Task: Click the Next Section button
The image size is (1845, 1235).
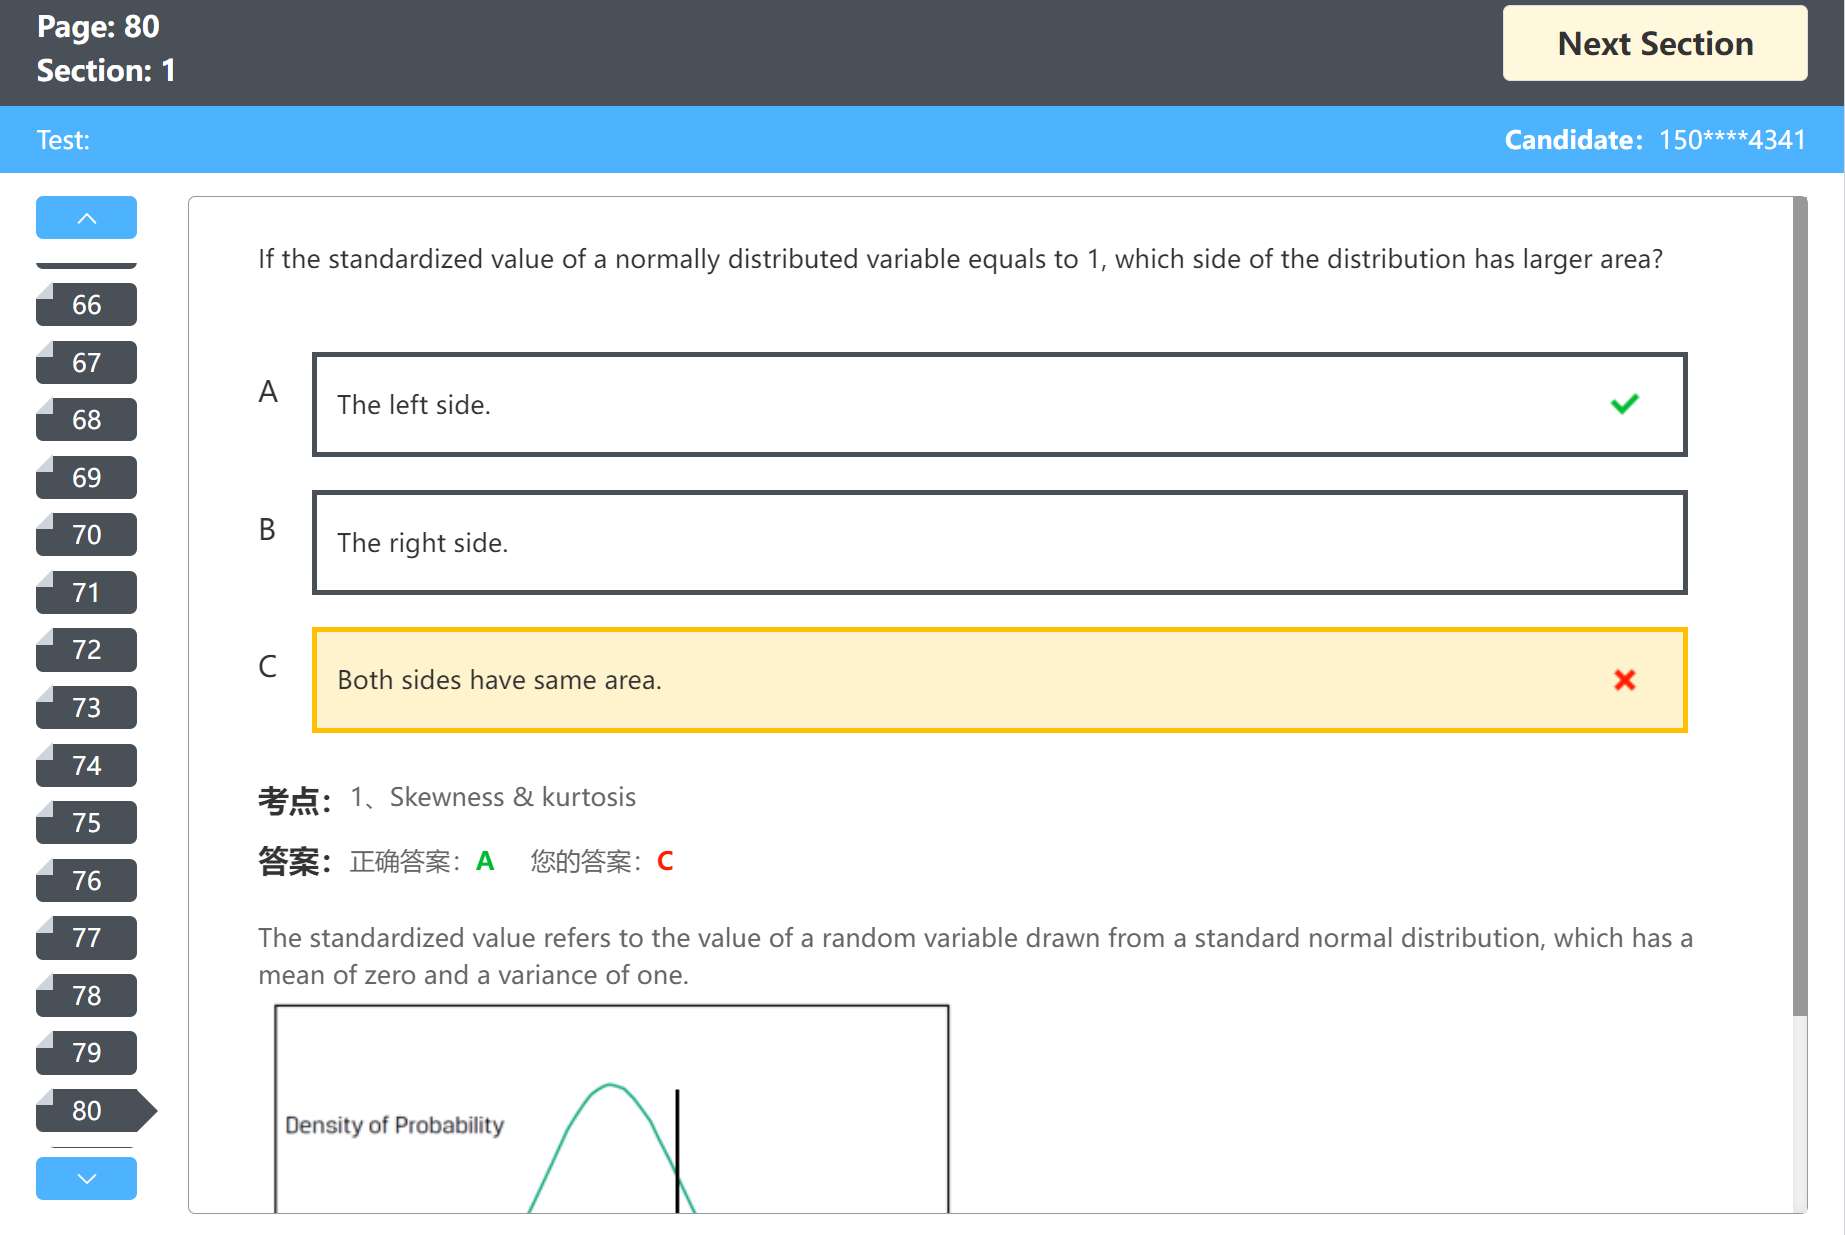Action: 1654,44
